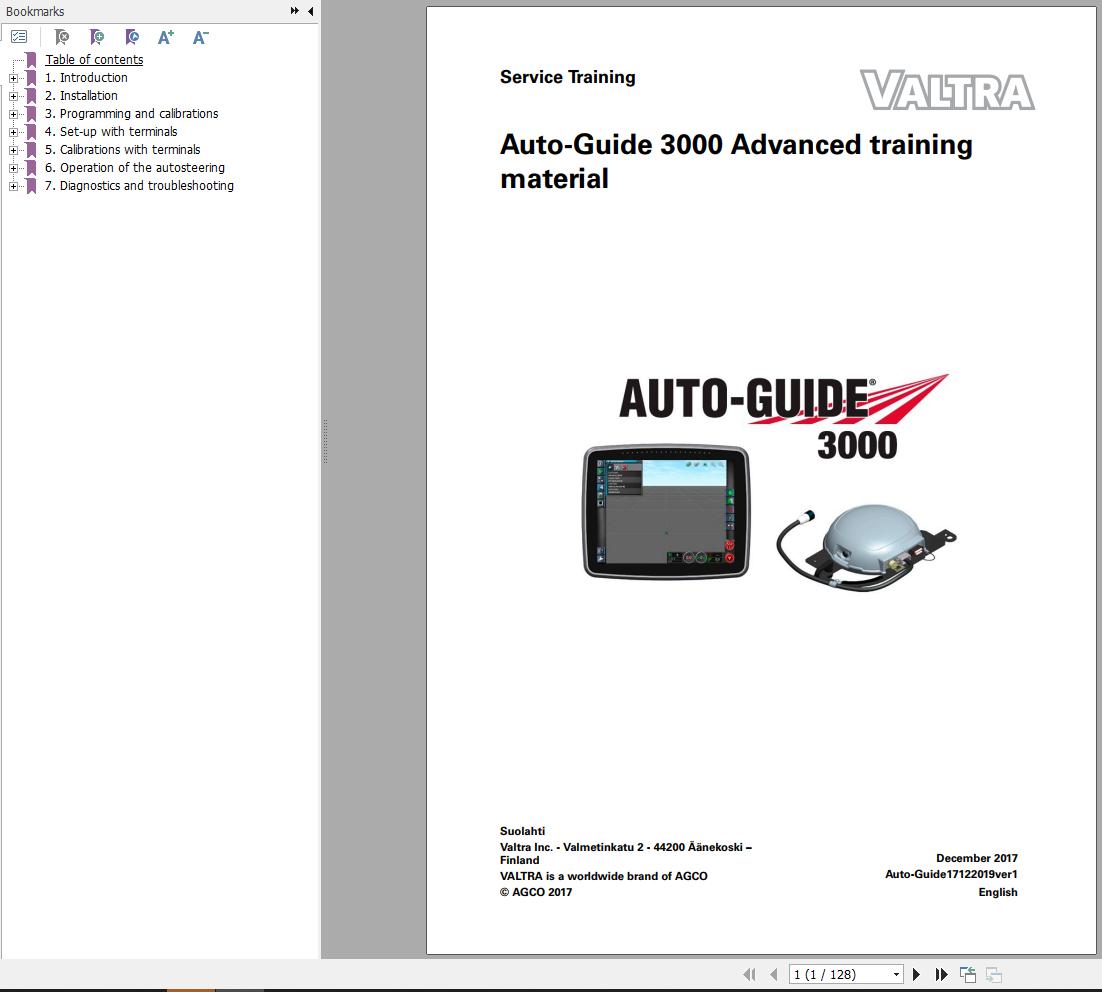
Task: Click the set bookmark destination icon
Action: pyautogui.click(x=131, y=37)
